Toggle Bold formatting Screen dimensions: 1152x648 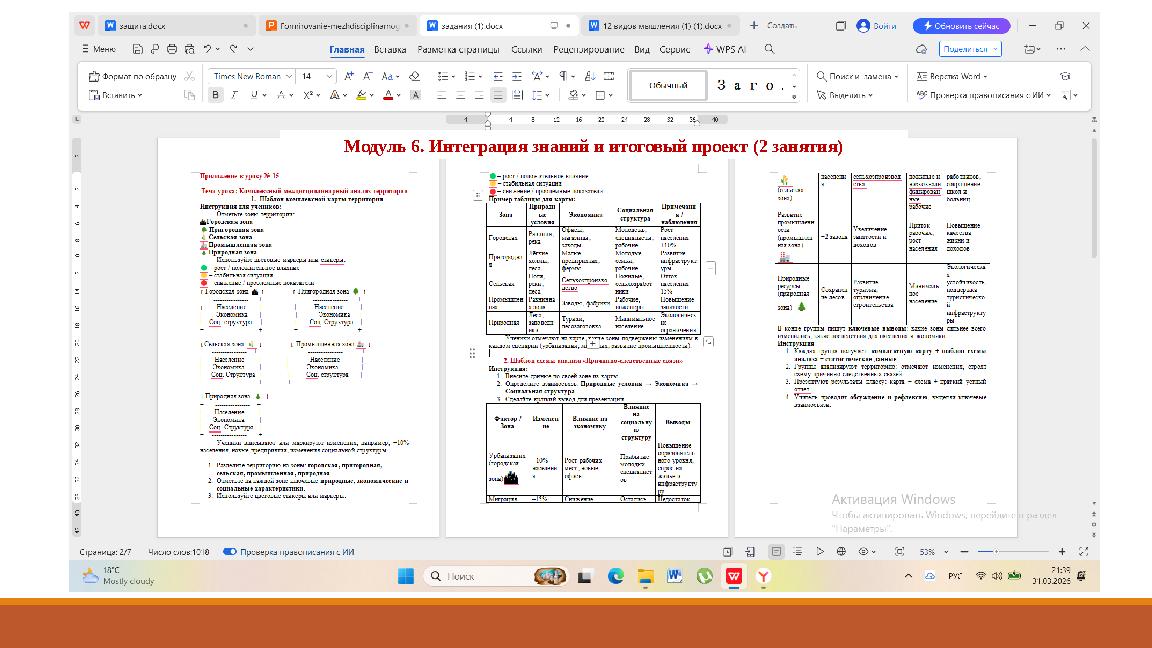[215, 95]
